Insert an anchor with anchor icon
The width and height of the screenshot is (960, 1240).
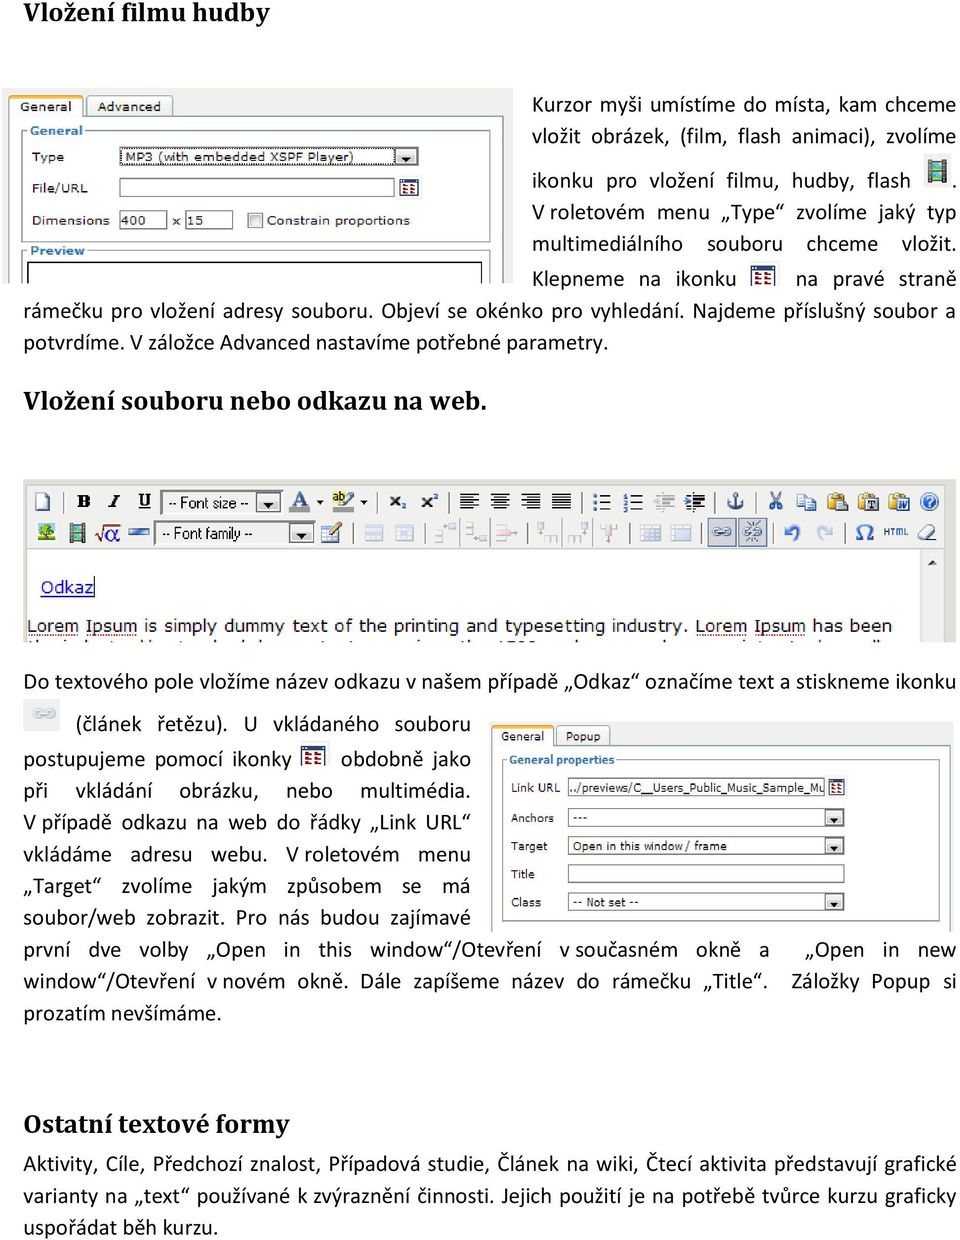pos(735,502)
